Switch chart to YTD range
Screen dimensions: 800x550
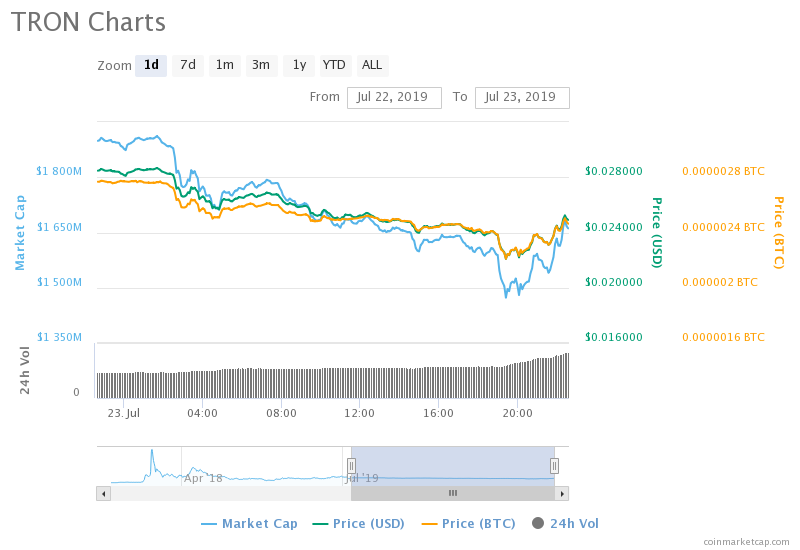coord(334,66)
